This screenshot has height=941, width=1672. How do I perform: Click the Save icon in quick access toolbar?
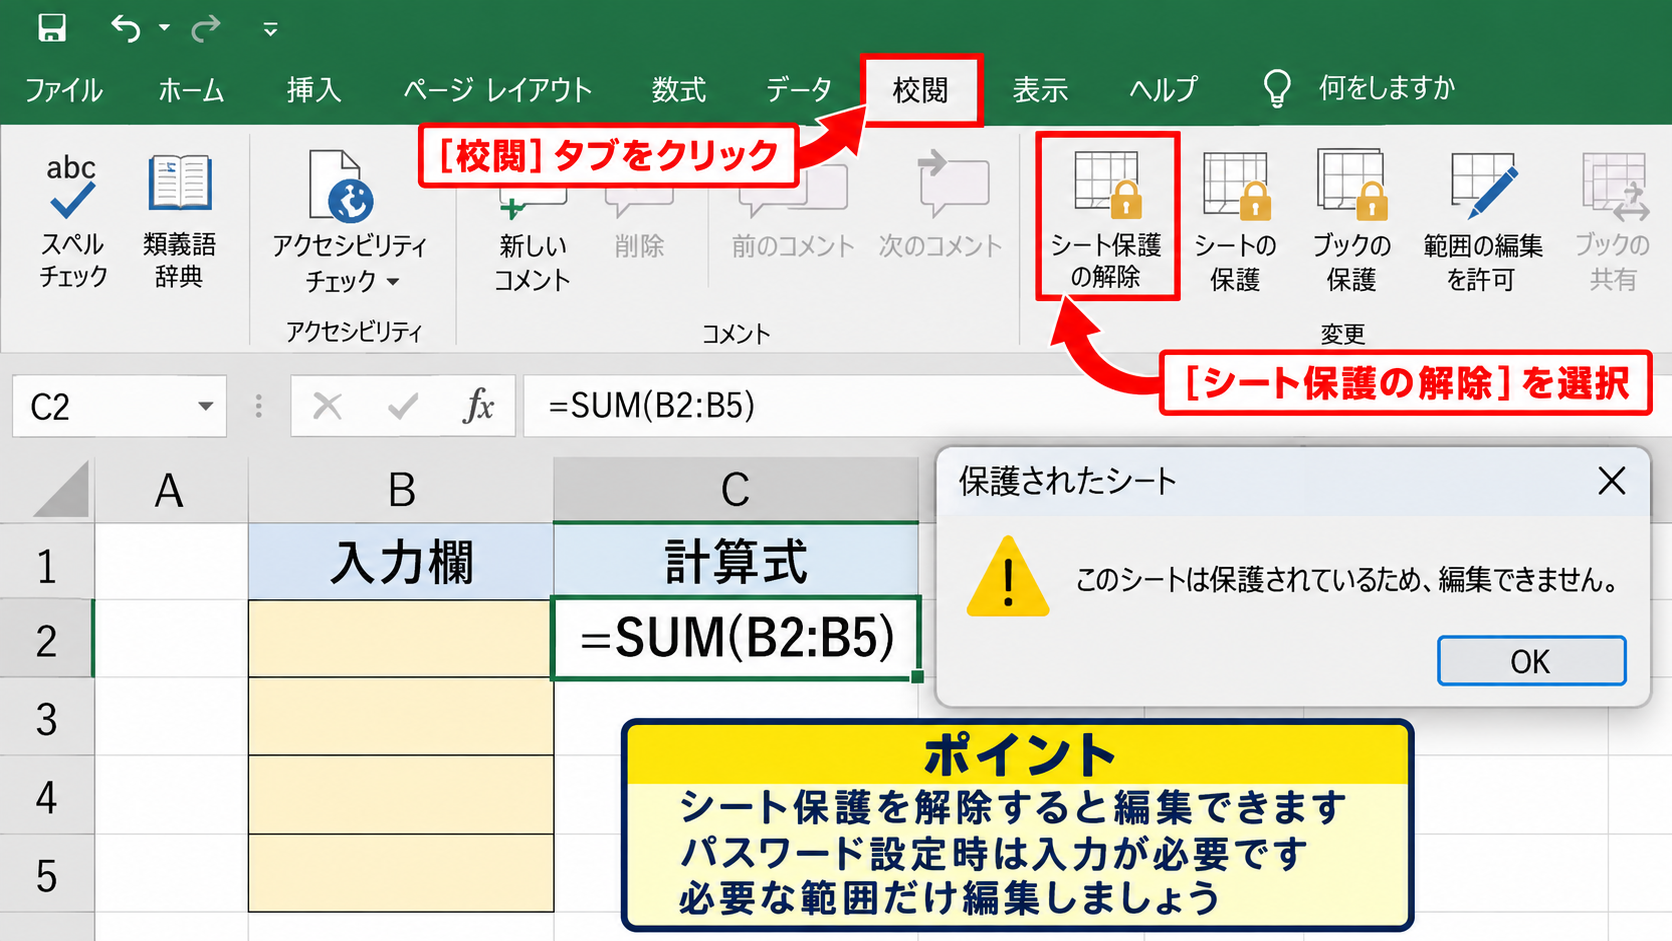[52, 28]
